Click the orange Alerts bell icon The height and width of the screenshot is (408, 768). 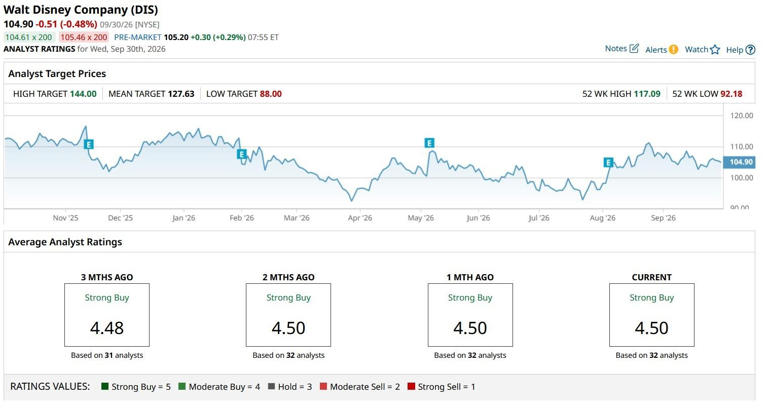click(673, 49)
